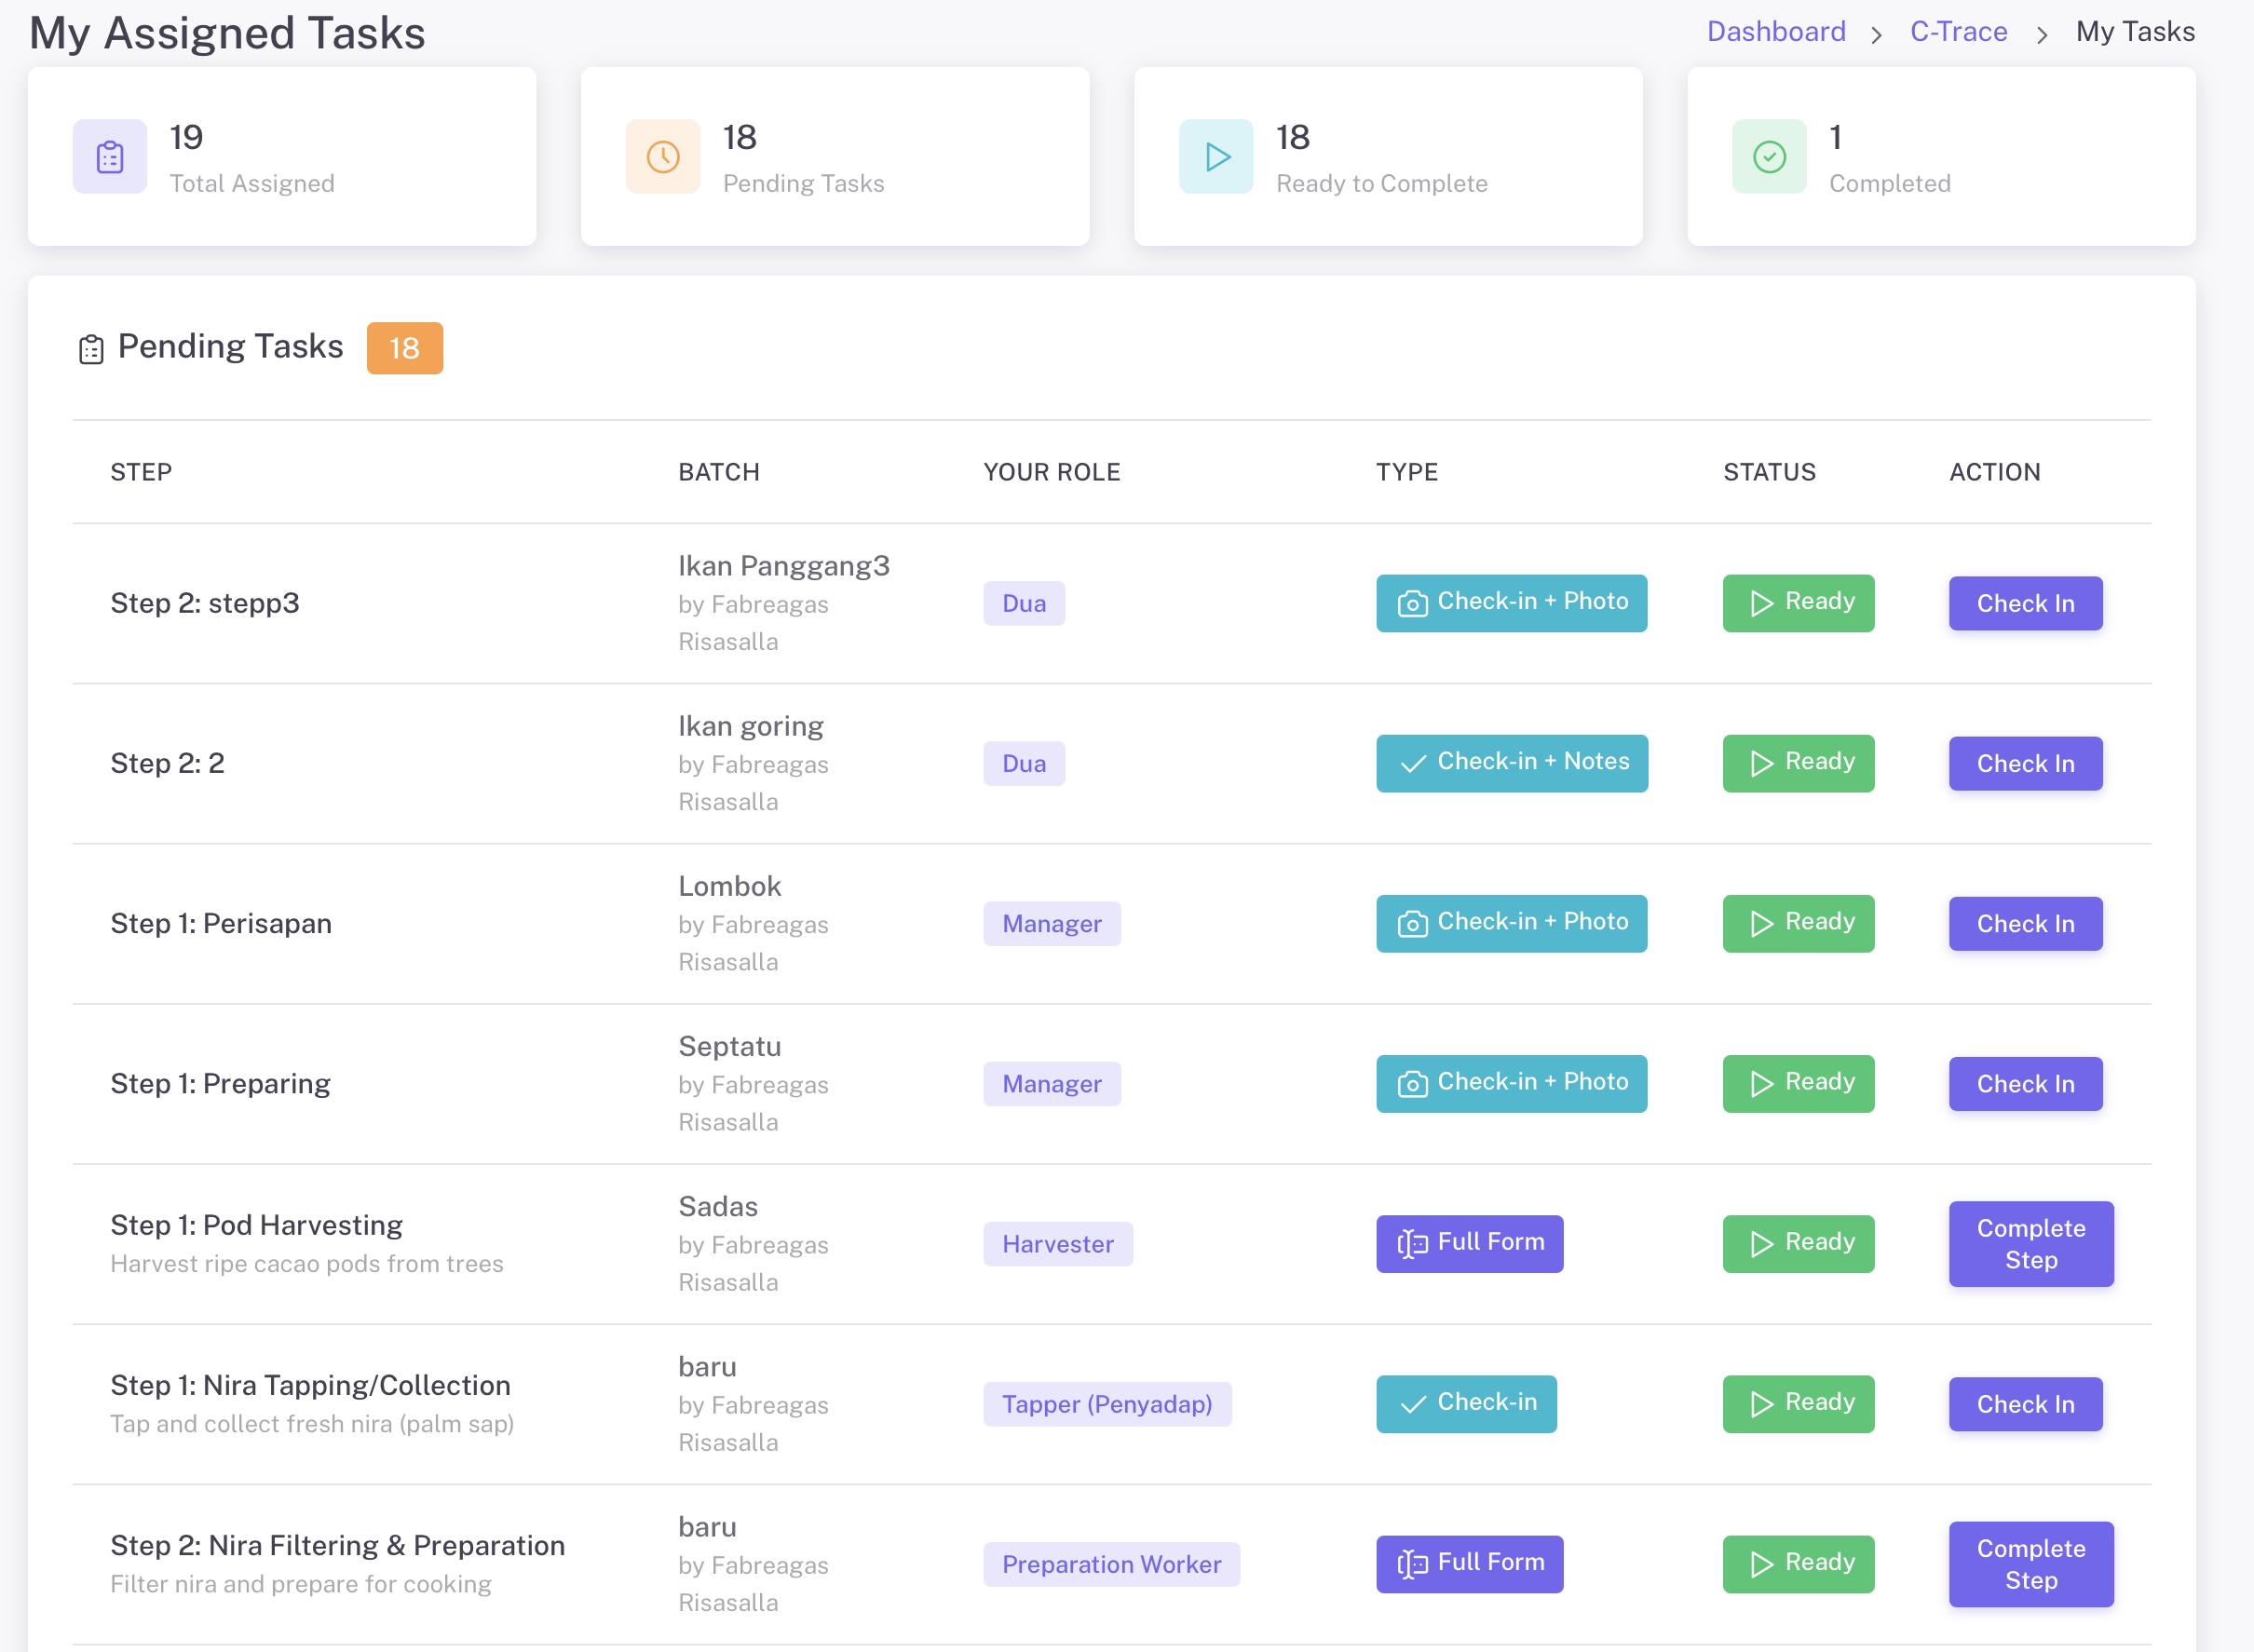Go to C-Trace breadcrumb link
The width and height of the screenshot is (2254, 1652).
pos(1958,32)
